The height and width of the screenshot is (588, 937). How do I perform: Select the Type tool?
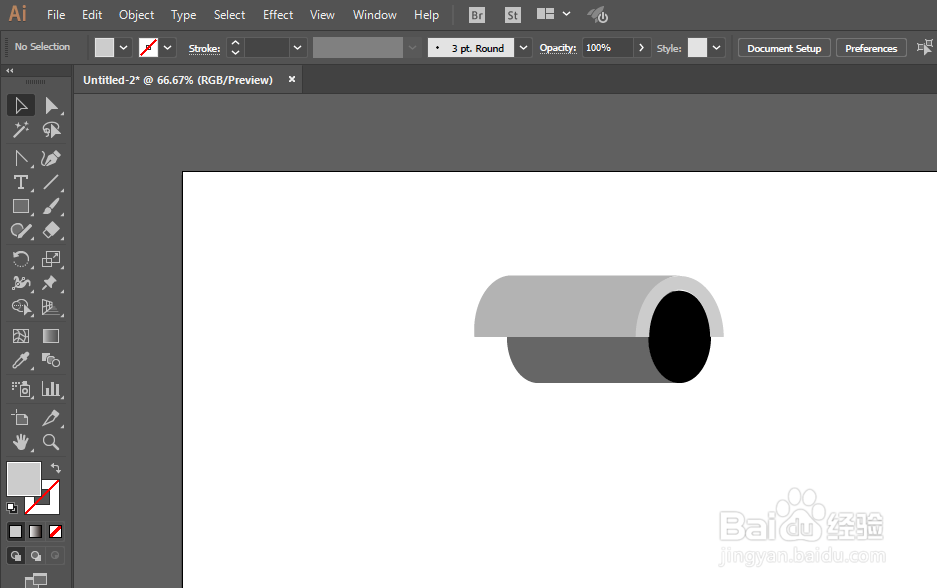point(21,182)
